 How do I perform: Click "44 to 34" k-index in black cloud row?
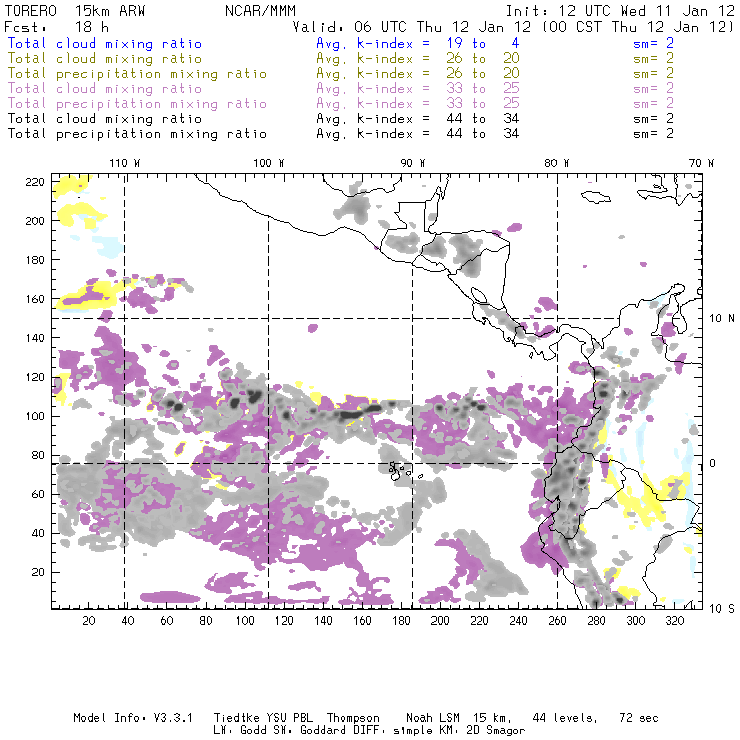(483, 119)
